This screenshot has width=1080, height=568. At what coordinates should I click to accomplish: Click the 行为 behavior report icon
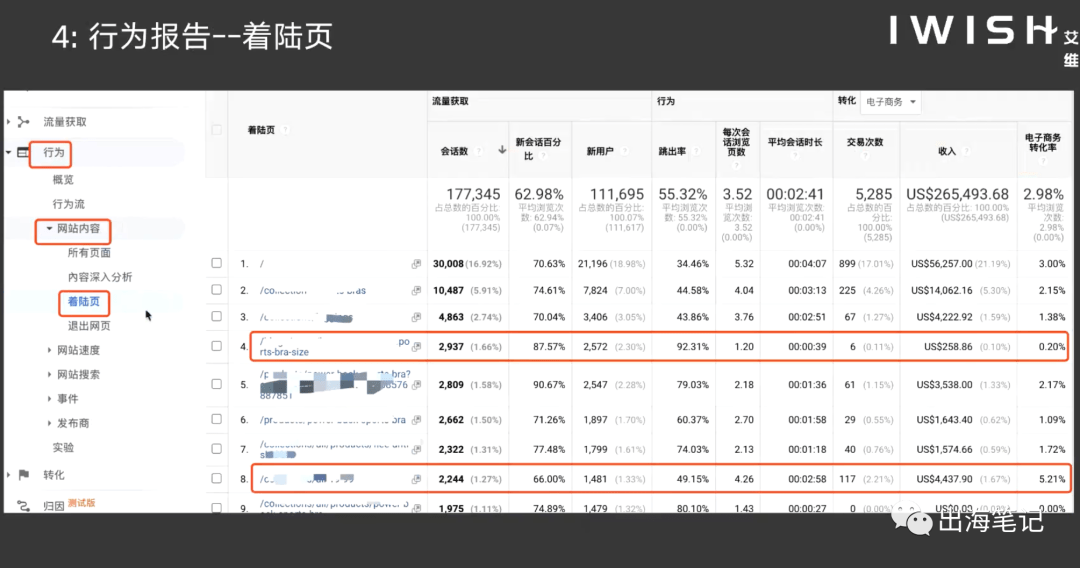coord(23,152)
